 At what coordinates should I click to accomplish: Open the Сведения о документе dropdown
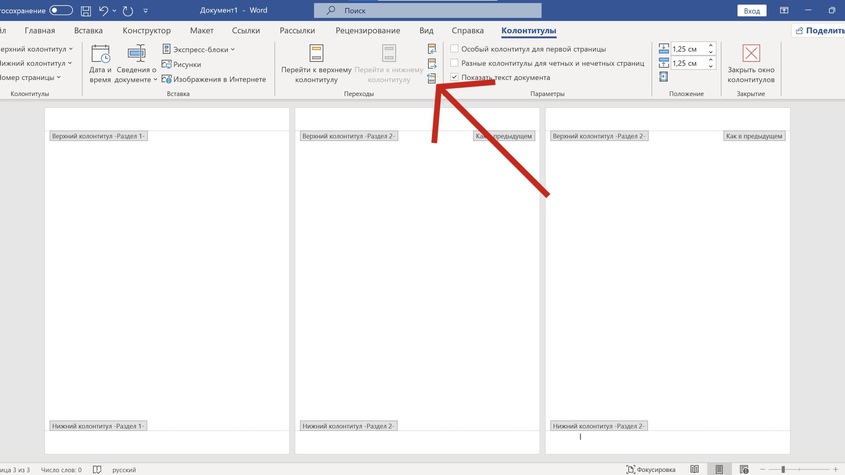(x=136, y=65)
